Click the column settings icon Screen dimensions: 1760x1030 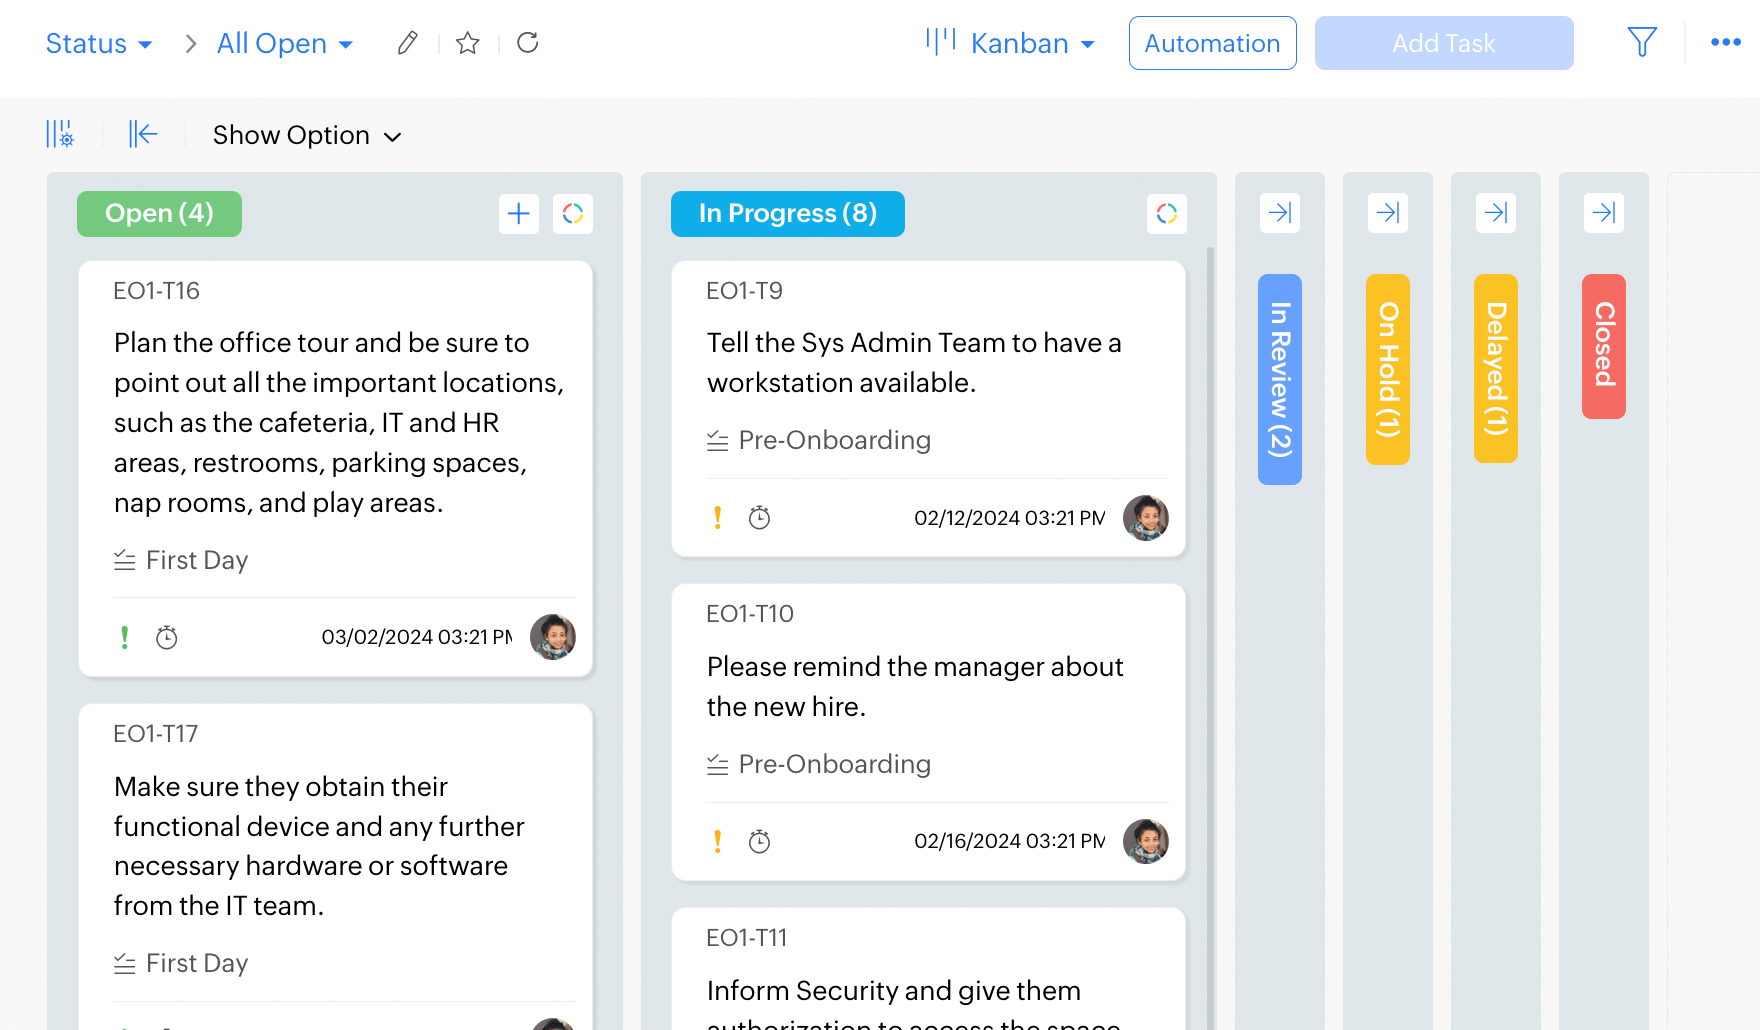point(60,134)
